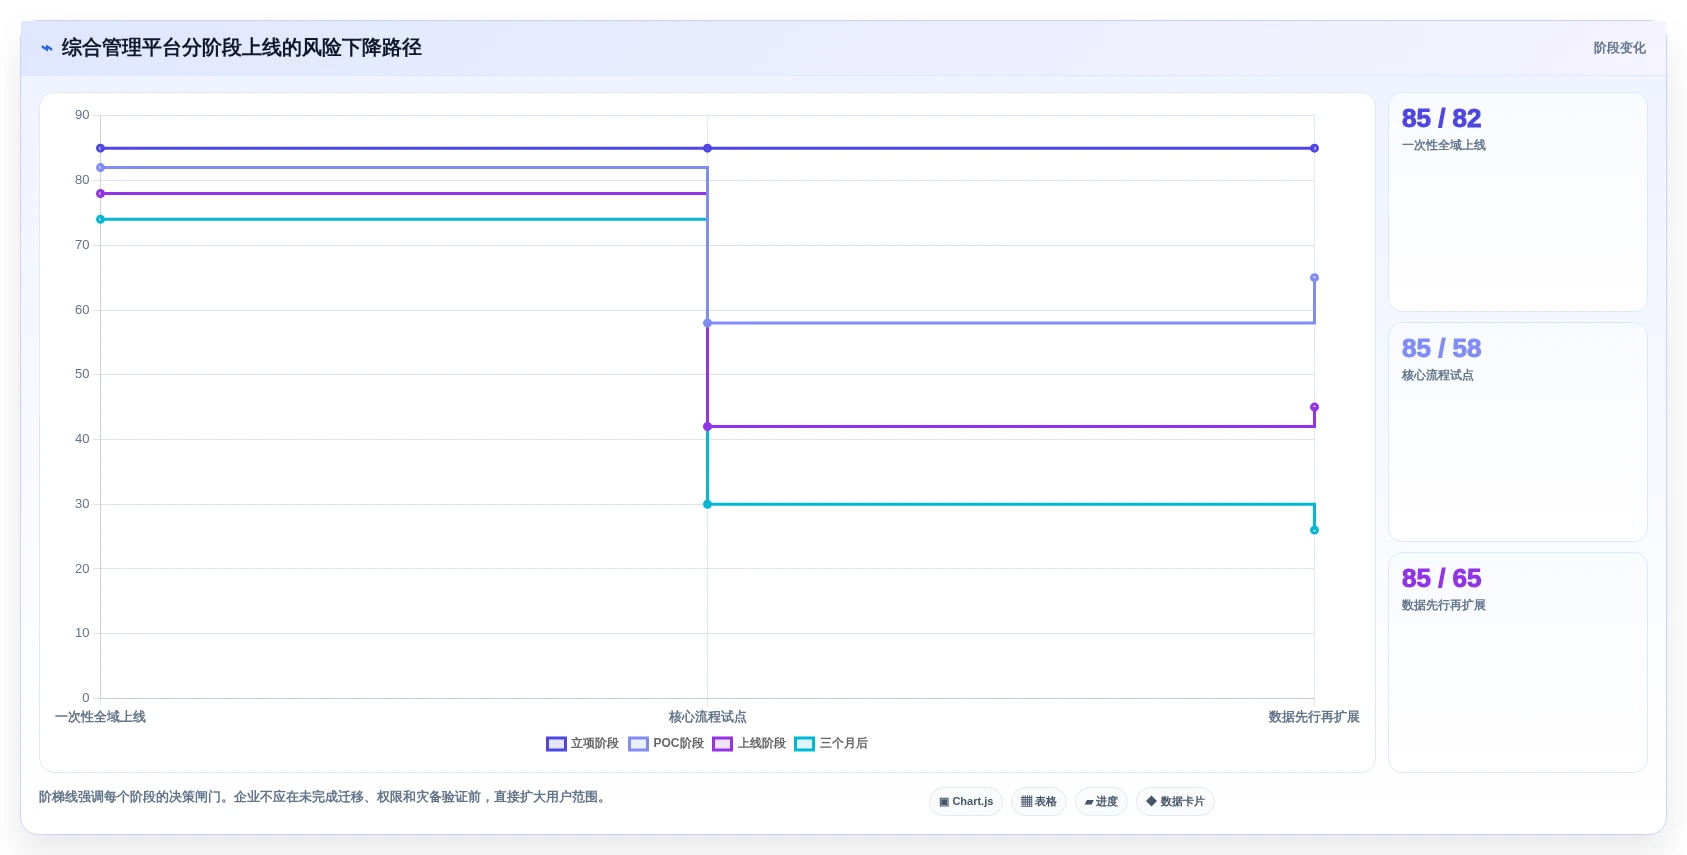Toggle the 立项阶段 legend series
1687x855 pixels.
[x=583, y=743]
